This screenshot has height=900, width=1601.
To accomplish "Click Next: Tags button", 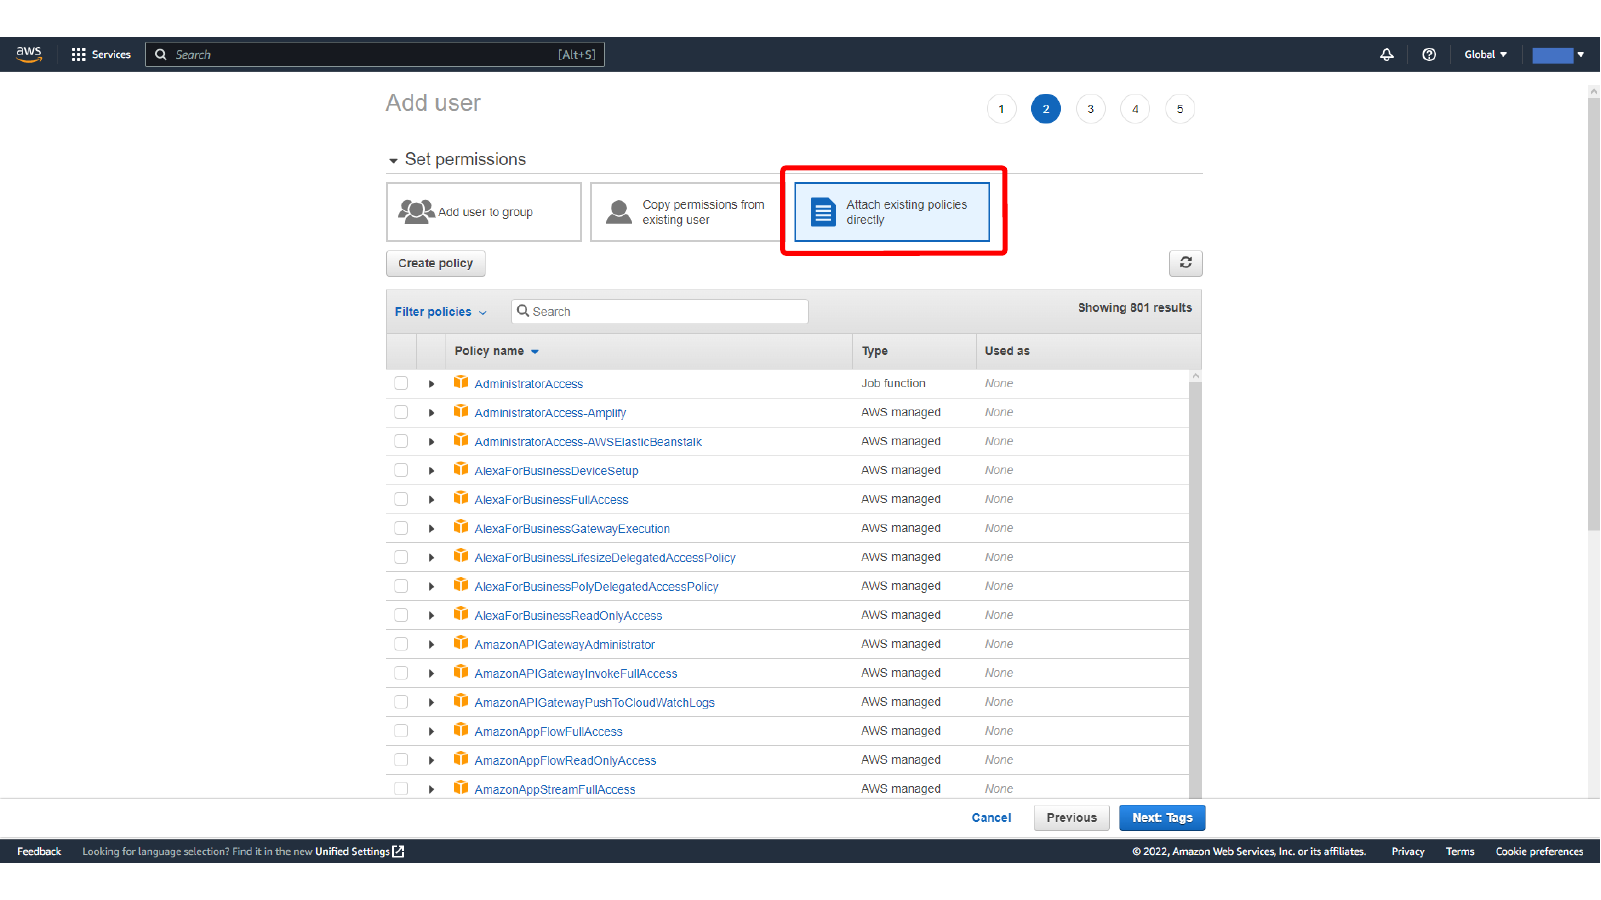I will pyautogui.click(x=1162, y=818).
